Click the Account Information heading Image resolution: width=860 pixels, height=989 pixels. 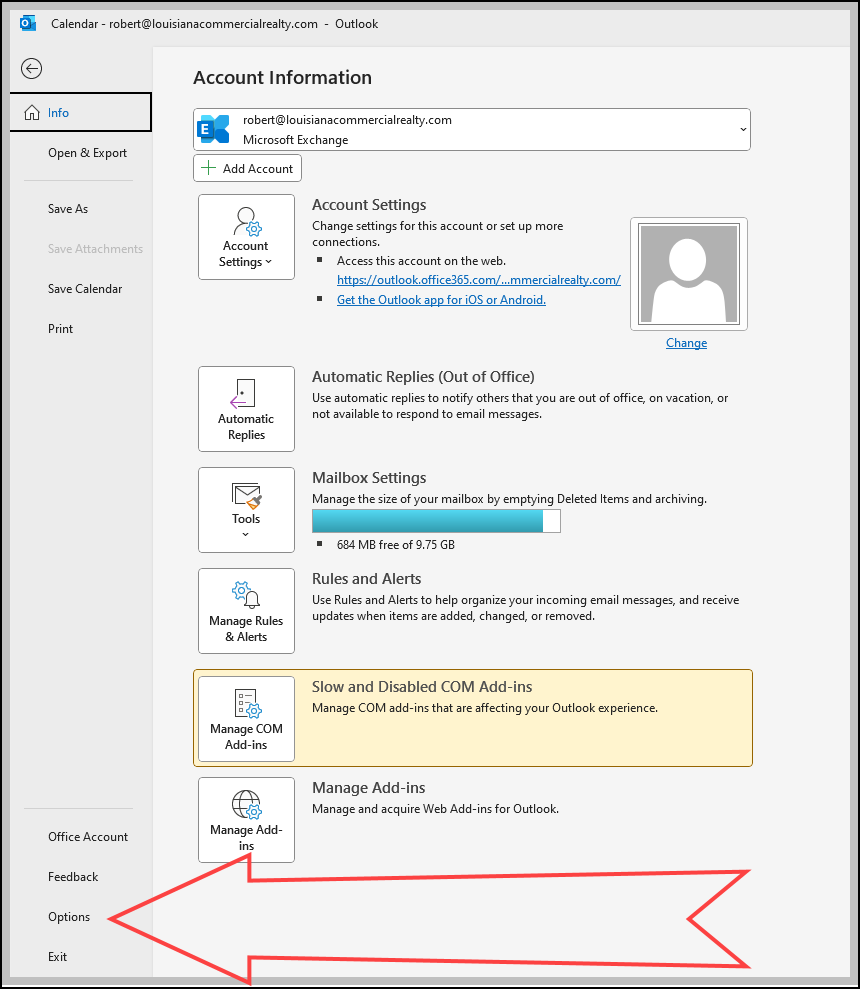tap(282, 78)
